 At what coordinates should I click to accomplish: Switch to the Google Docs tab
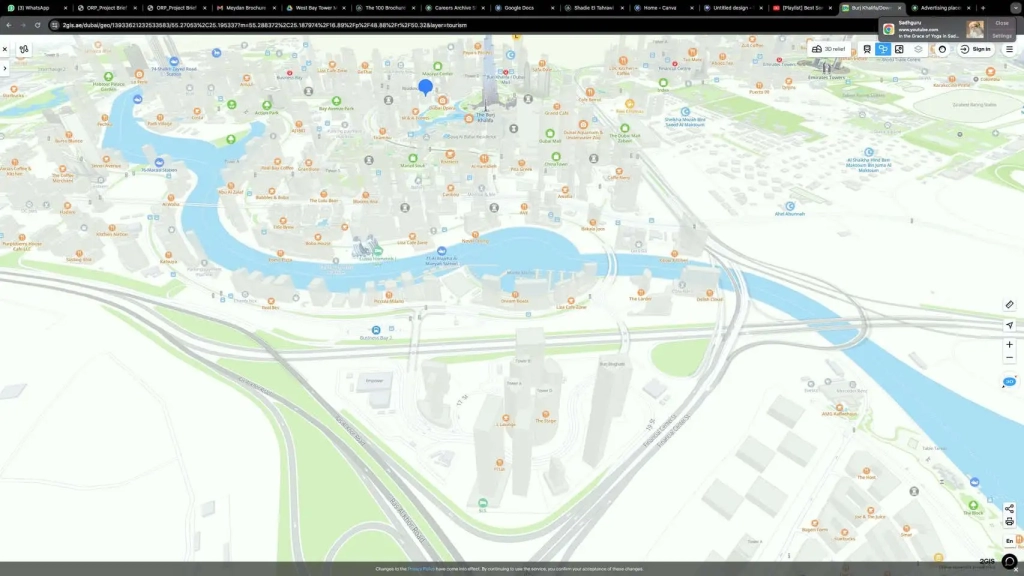point(518,8)
